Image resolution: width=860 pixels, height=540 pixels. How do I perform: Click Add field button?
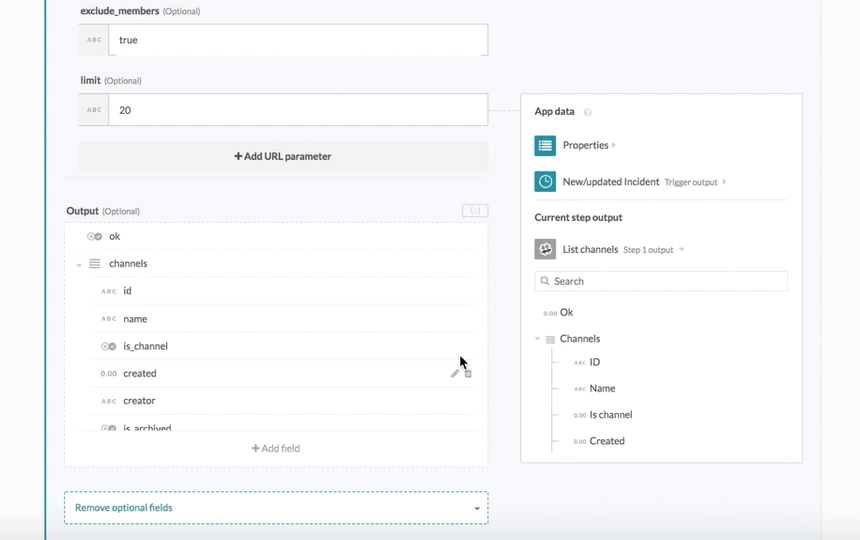click(x=276, y=448)
